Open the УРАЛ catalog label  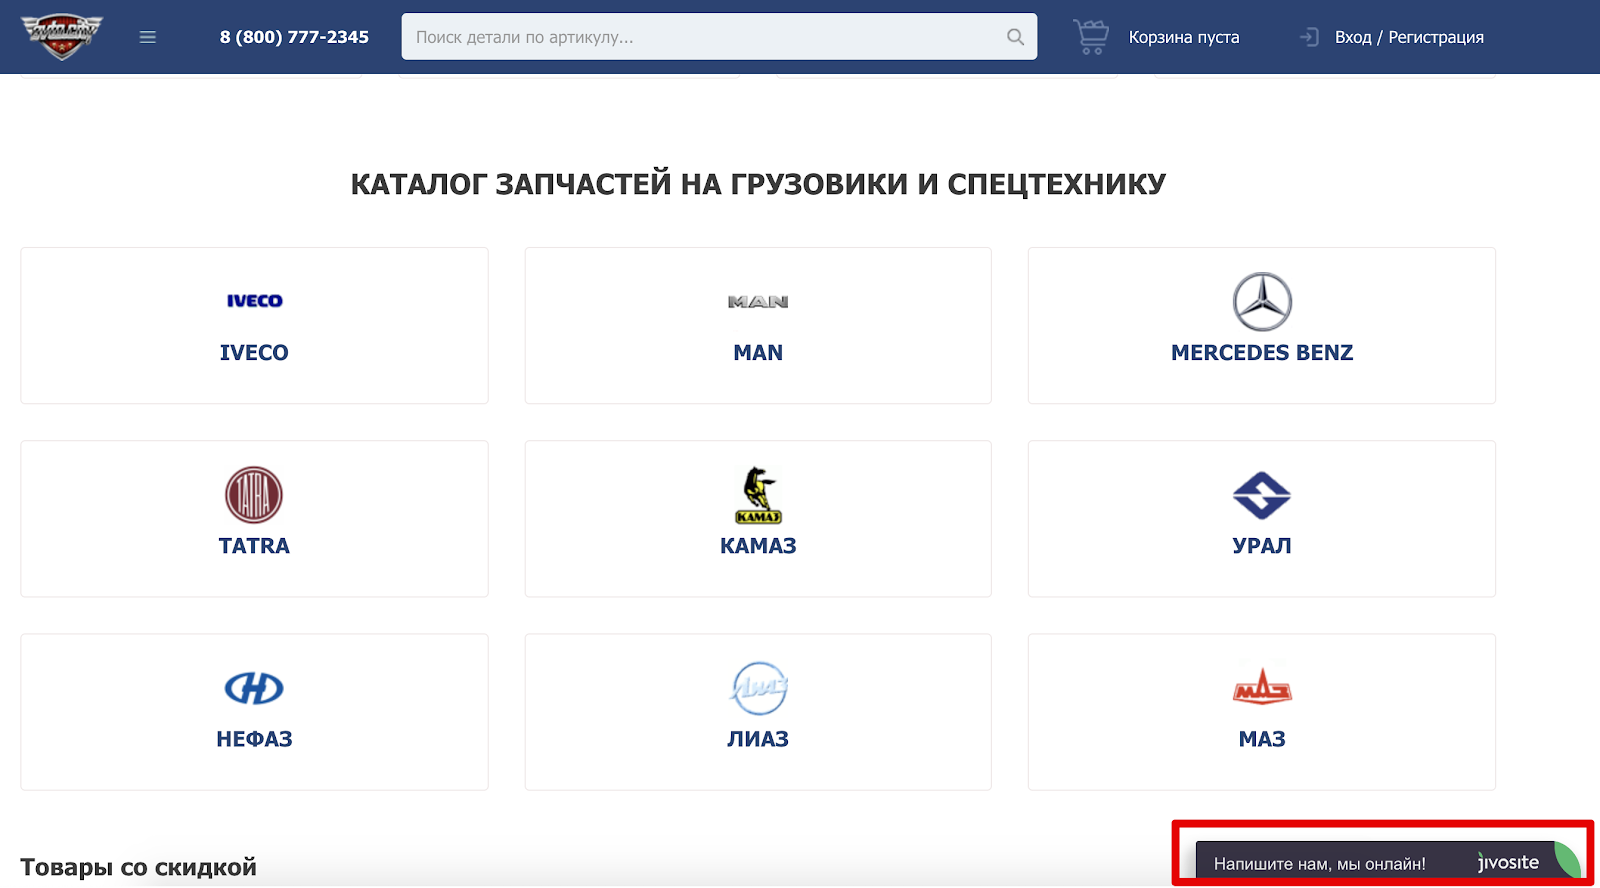pyautogui.click(x=1262, y=546)
